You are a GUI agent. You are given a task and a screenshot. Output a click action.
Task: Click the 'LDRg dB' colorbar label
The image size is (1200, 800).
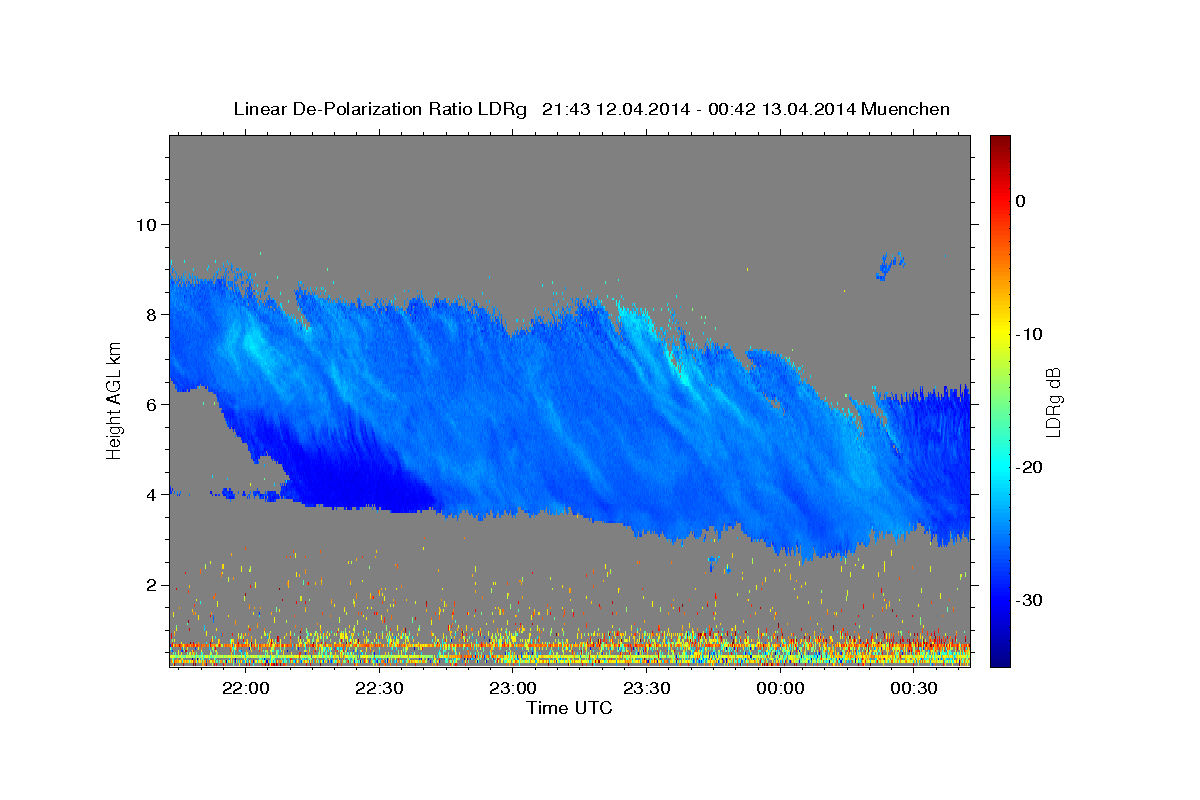click(x=1052, y=401)
